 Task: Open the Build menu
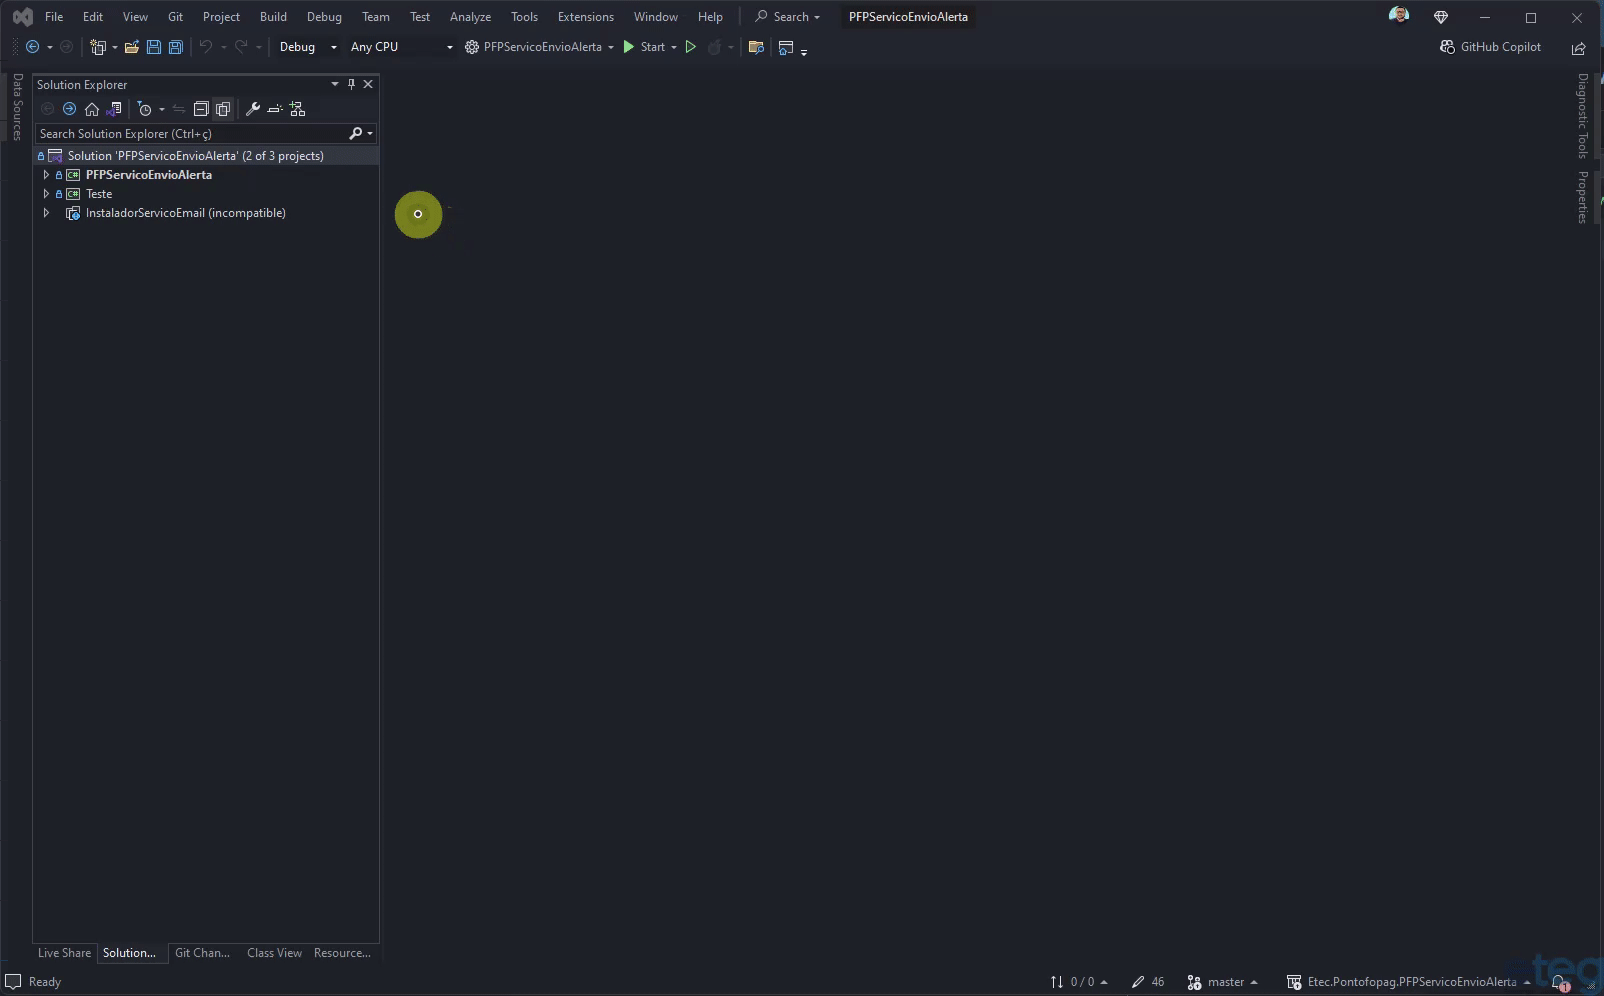273,17
